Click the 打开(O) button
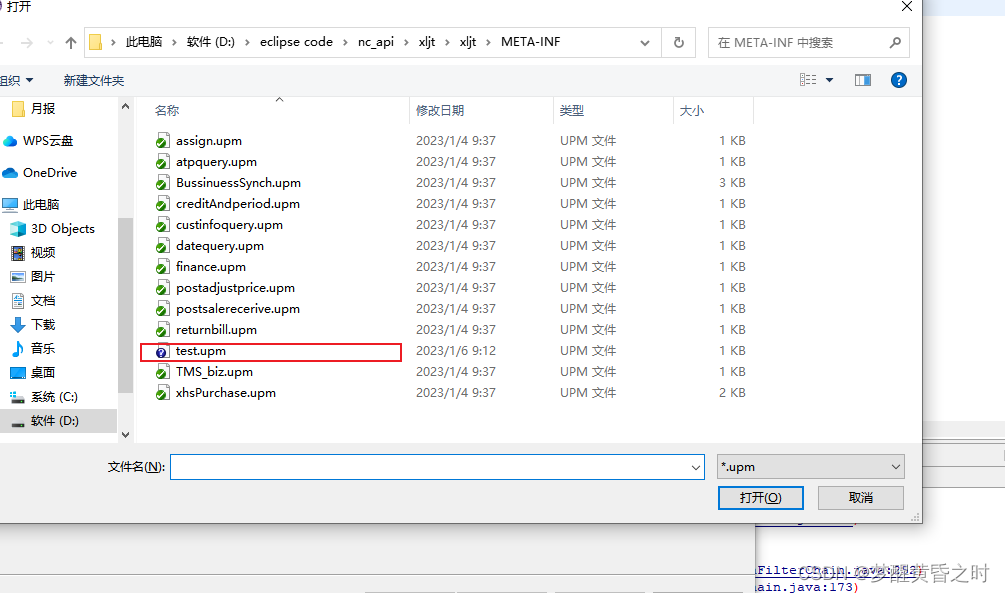Viewport: 1005px width, 593px height. pos(760,497)
